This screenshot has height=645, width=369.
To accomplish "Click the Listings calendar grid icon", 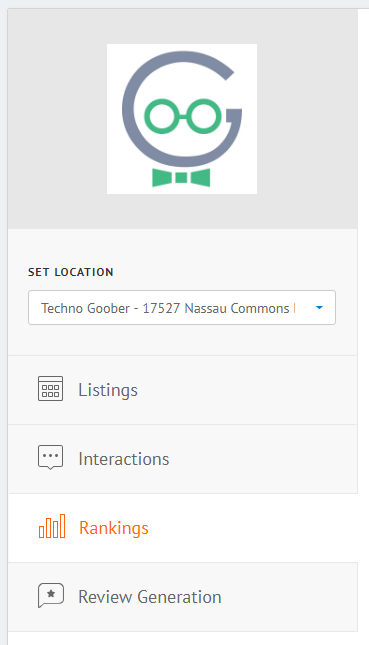I will point(51,388).
